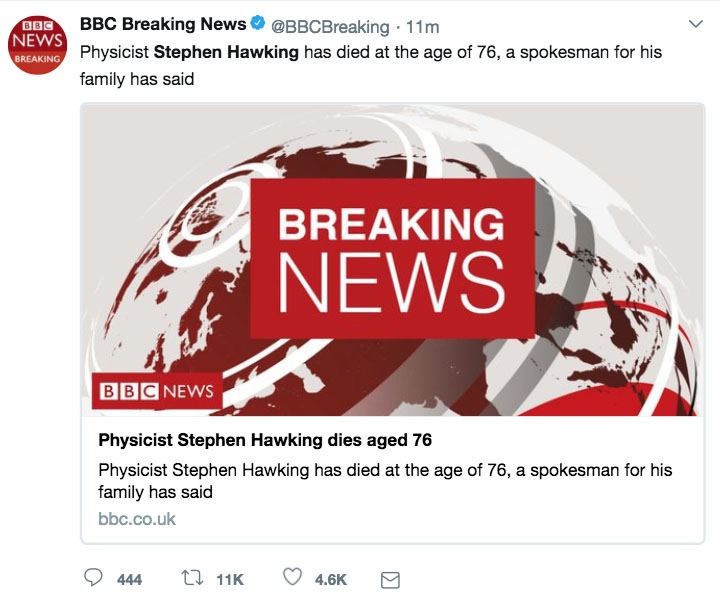Open headline "Physicist Stephen Hawking dies aged 76"
This screenshot has height=598, width=720.
click(x=264, y=440)
